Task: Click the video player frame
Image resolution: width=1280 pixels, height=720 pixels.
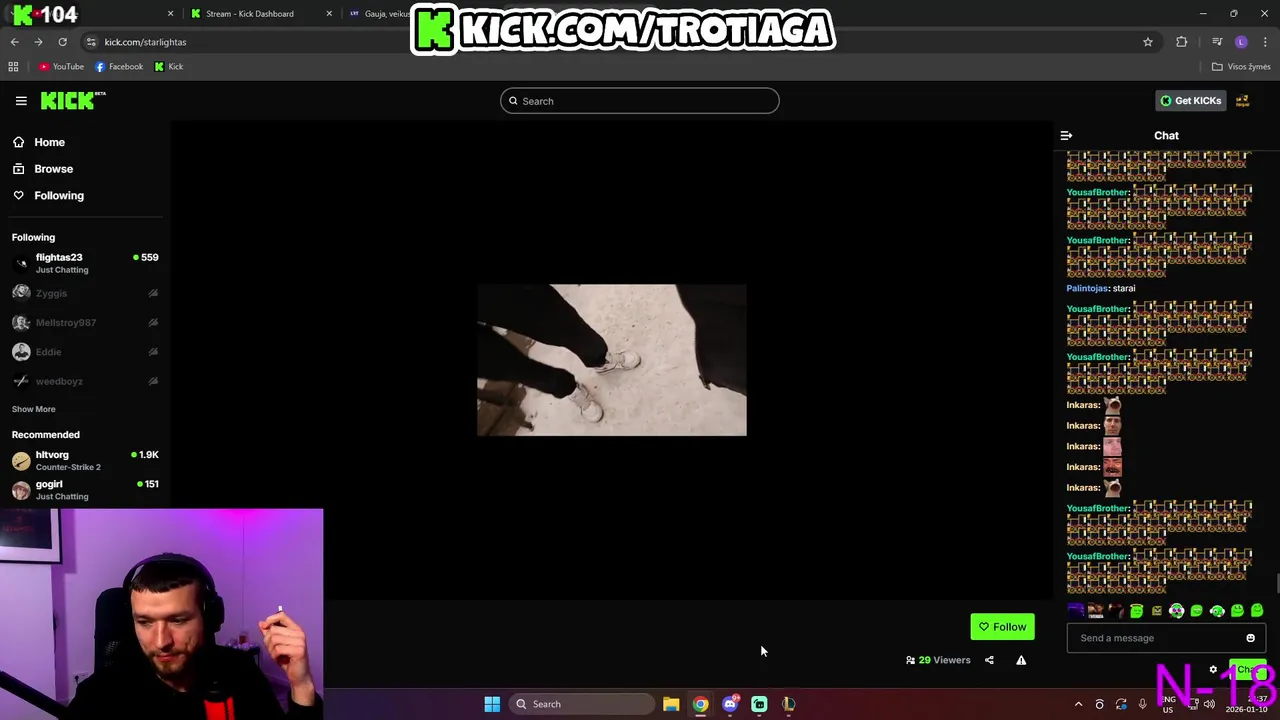Action: click(611, 360)
